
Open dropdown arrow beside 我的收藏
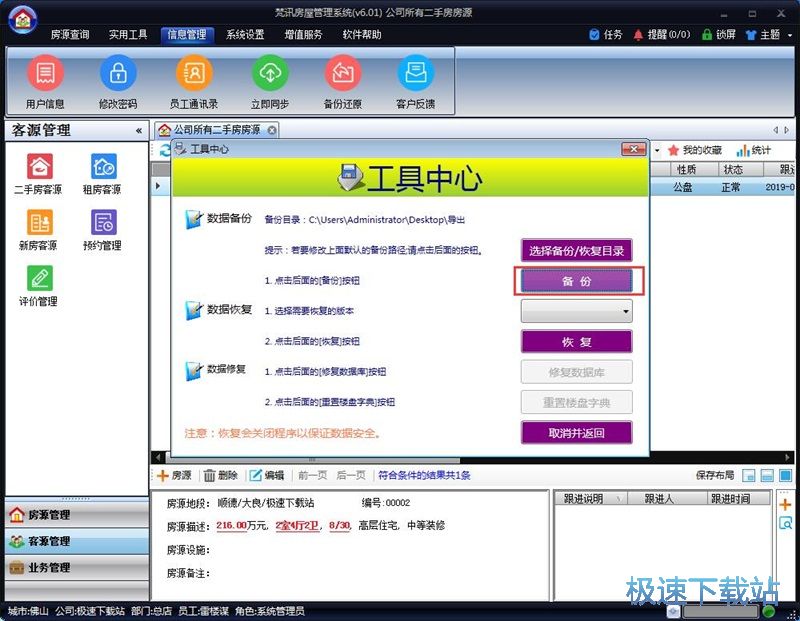tap(657, 150)
